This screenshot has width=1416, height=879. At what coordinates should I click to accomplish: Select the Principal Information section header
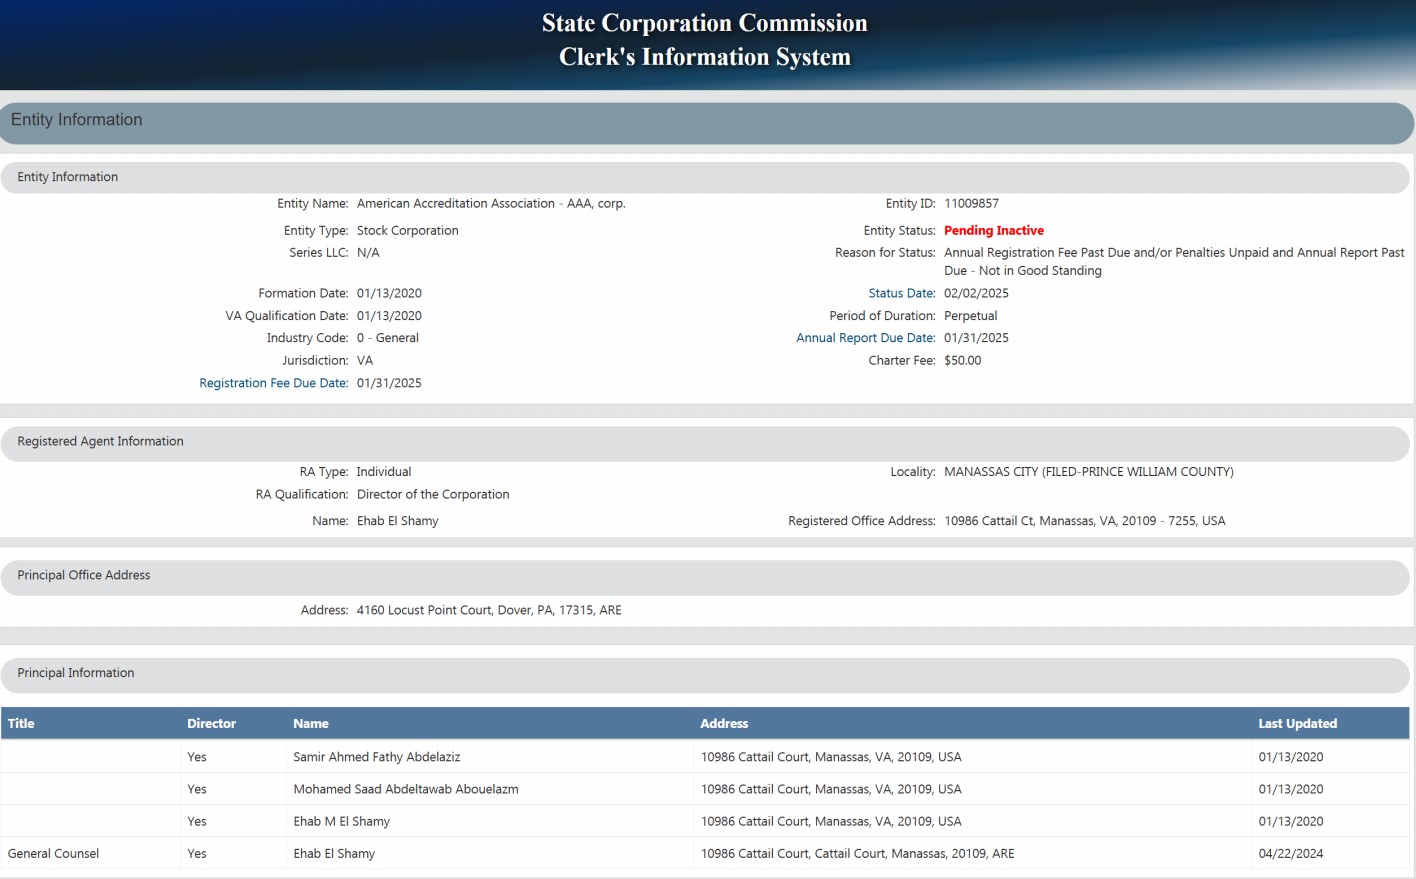point(76,673)
